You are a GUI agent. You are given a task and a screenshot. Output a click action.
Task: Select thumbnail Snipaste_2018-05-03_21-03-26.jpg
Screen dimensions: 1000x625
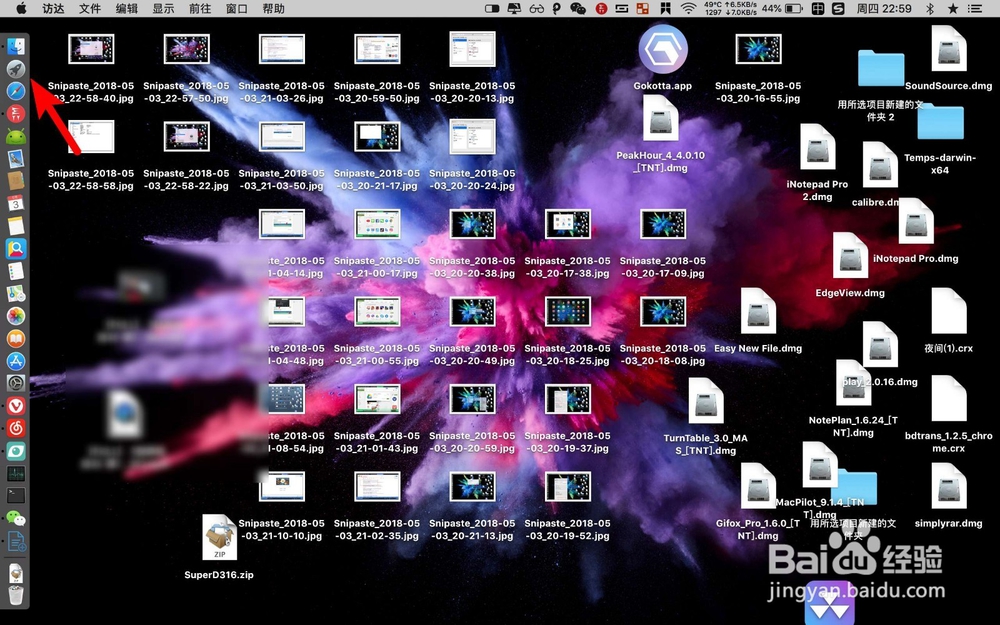pyautogui.click(x=282, y=49)
